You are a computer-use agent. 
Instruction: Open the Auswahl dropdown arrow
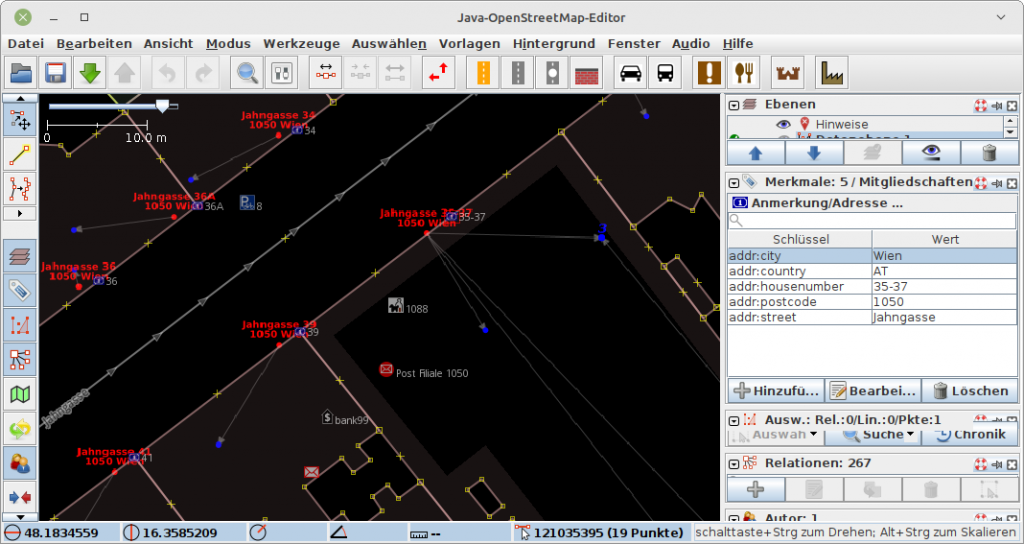pos(814,435)
